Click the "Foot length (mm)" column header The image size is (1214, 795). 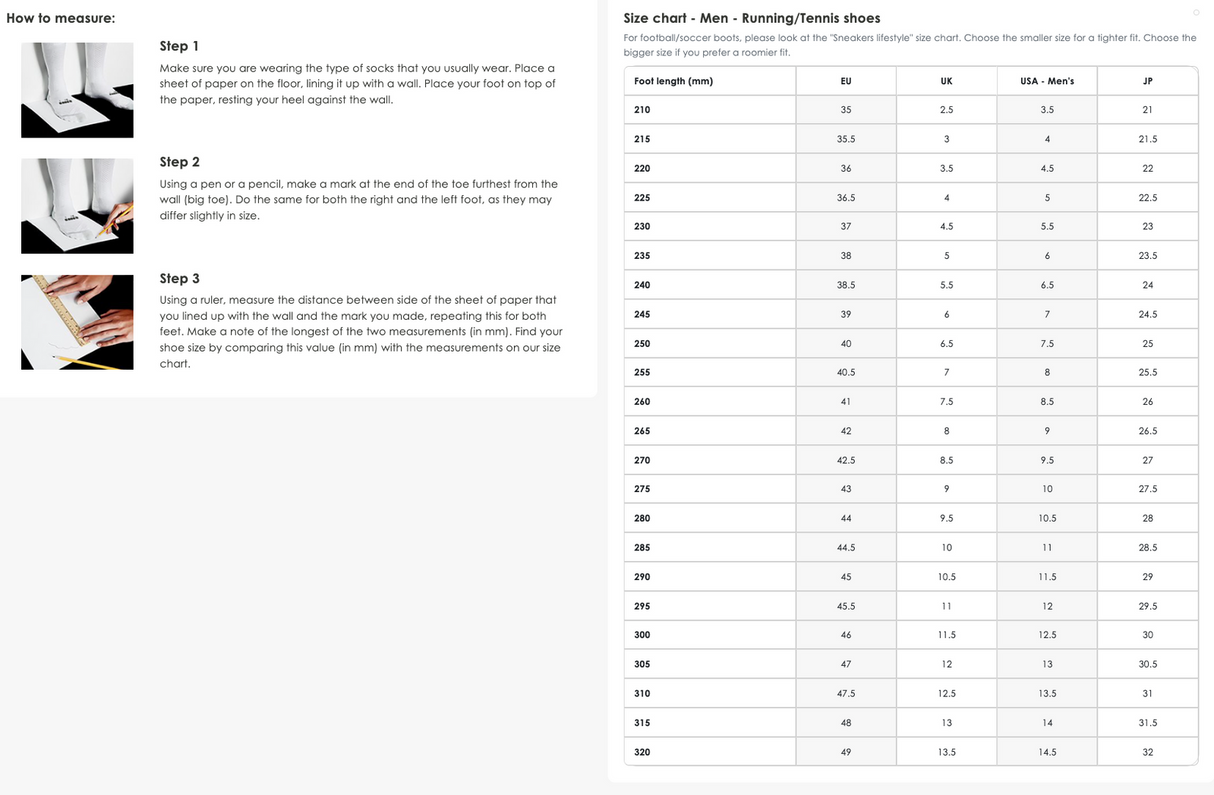point(673,81)
